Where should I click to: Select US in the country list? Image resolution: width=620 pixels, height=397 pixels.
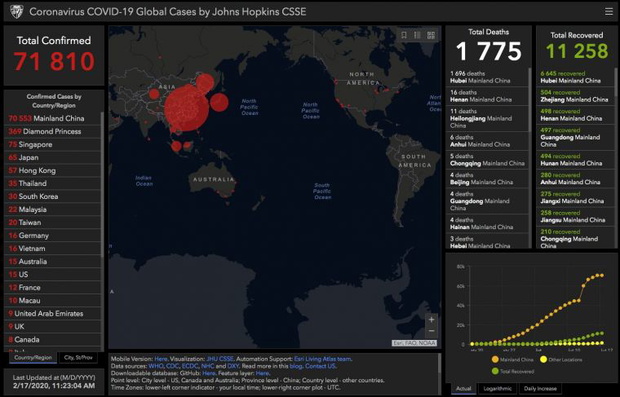[x=53, y=274]
